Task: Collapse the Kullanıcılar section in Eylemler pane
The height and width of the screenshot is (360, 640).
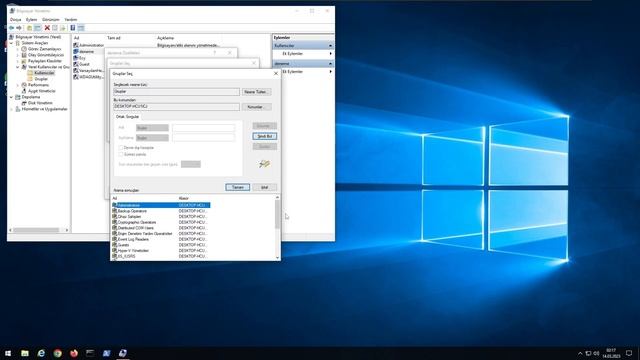Action: pyautogui.click(x=330, y=46)
